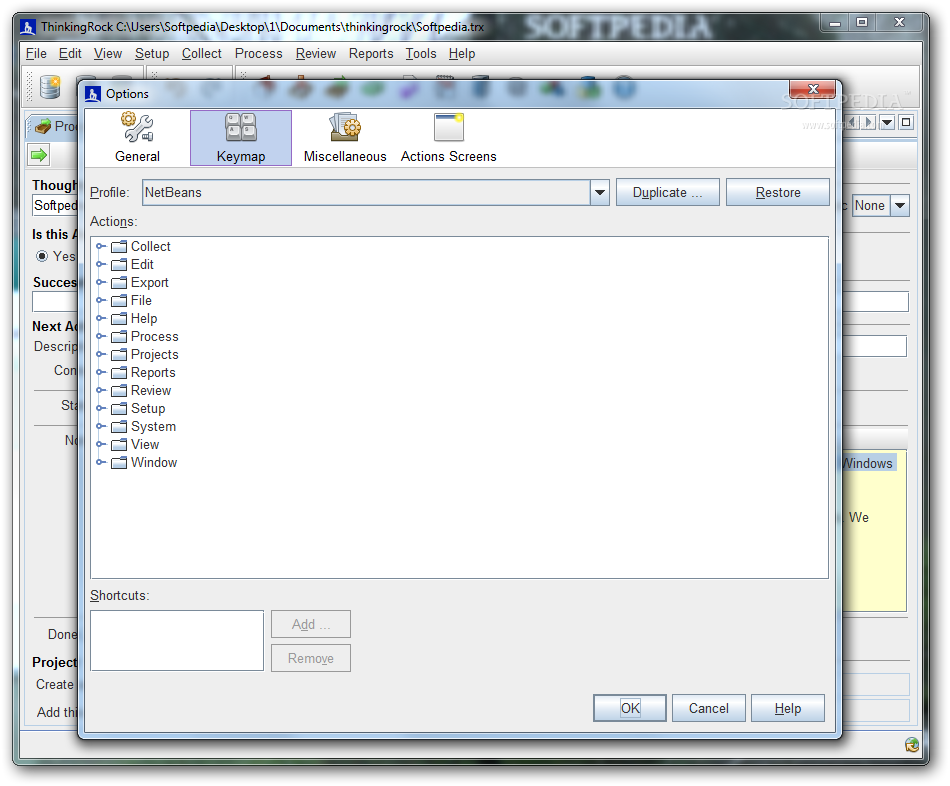This screenshot has height=786, width=950.
Task: Click the status bar icon at bottom right
Action: pyautogui.click(x=912, y=745)
